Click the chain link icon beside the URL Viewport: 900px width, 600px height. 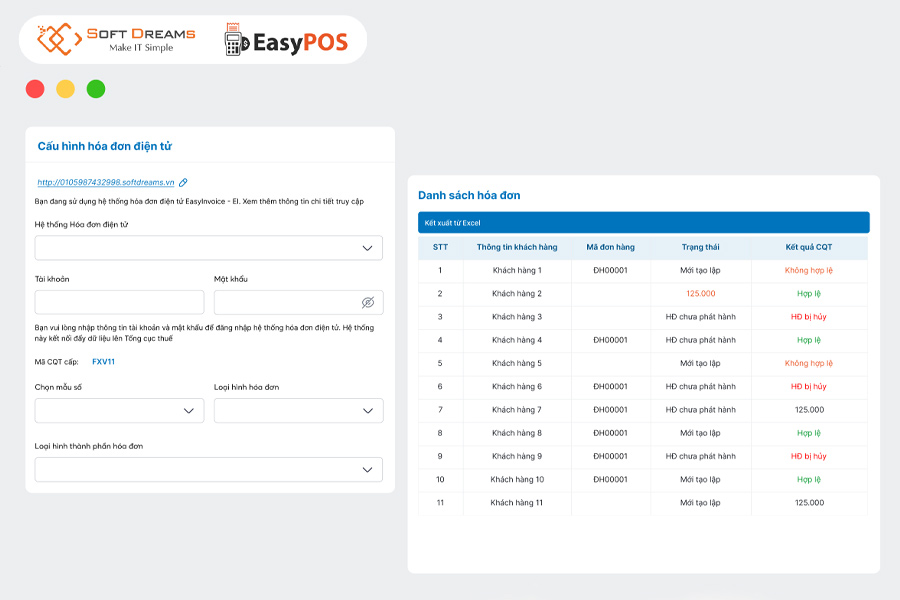click(x=183, y=183)
